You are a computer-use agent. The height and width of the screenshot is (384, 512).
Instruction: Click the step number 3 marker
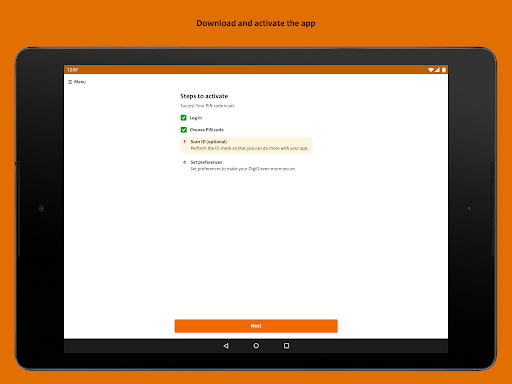tap(184, 142)
